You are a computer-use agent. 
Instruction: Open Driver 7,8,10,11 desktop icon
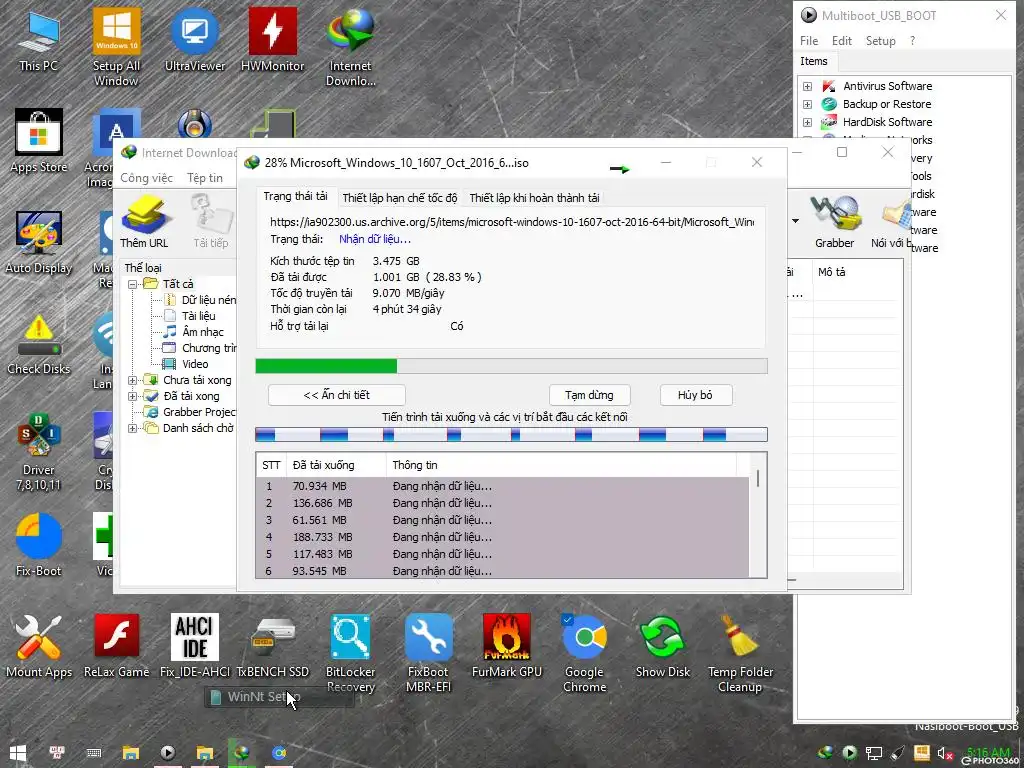pyautogui.click(x=39, y=452)
